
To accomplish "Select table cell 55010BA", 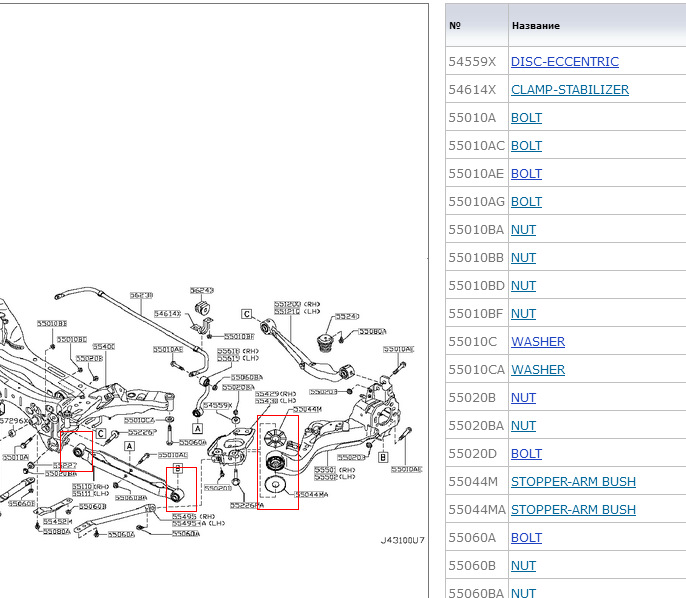I will click(x=477, y=230).
